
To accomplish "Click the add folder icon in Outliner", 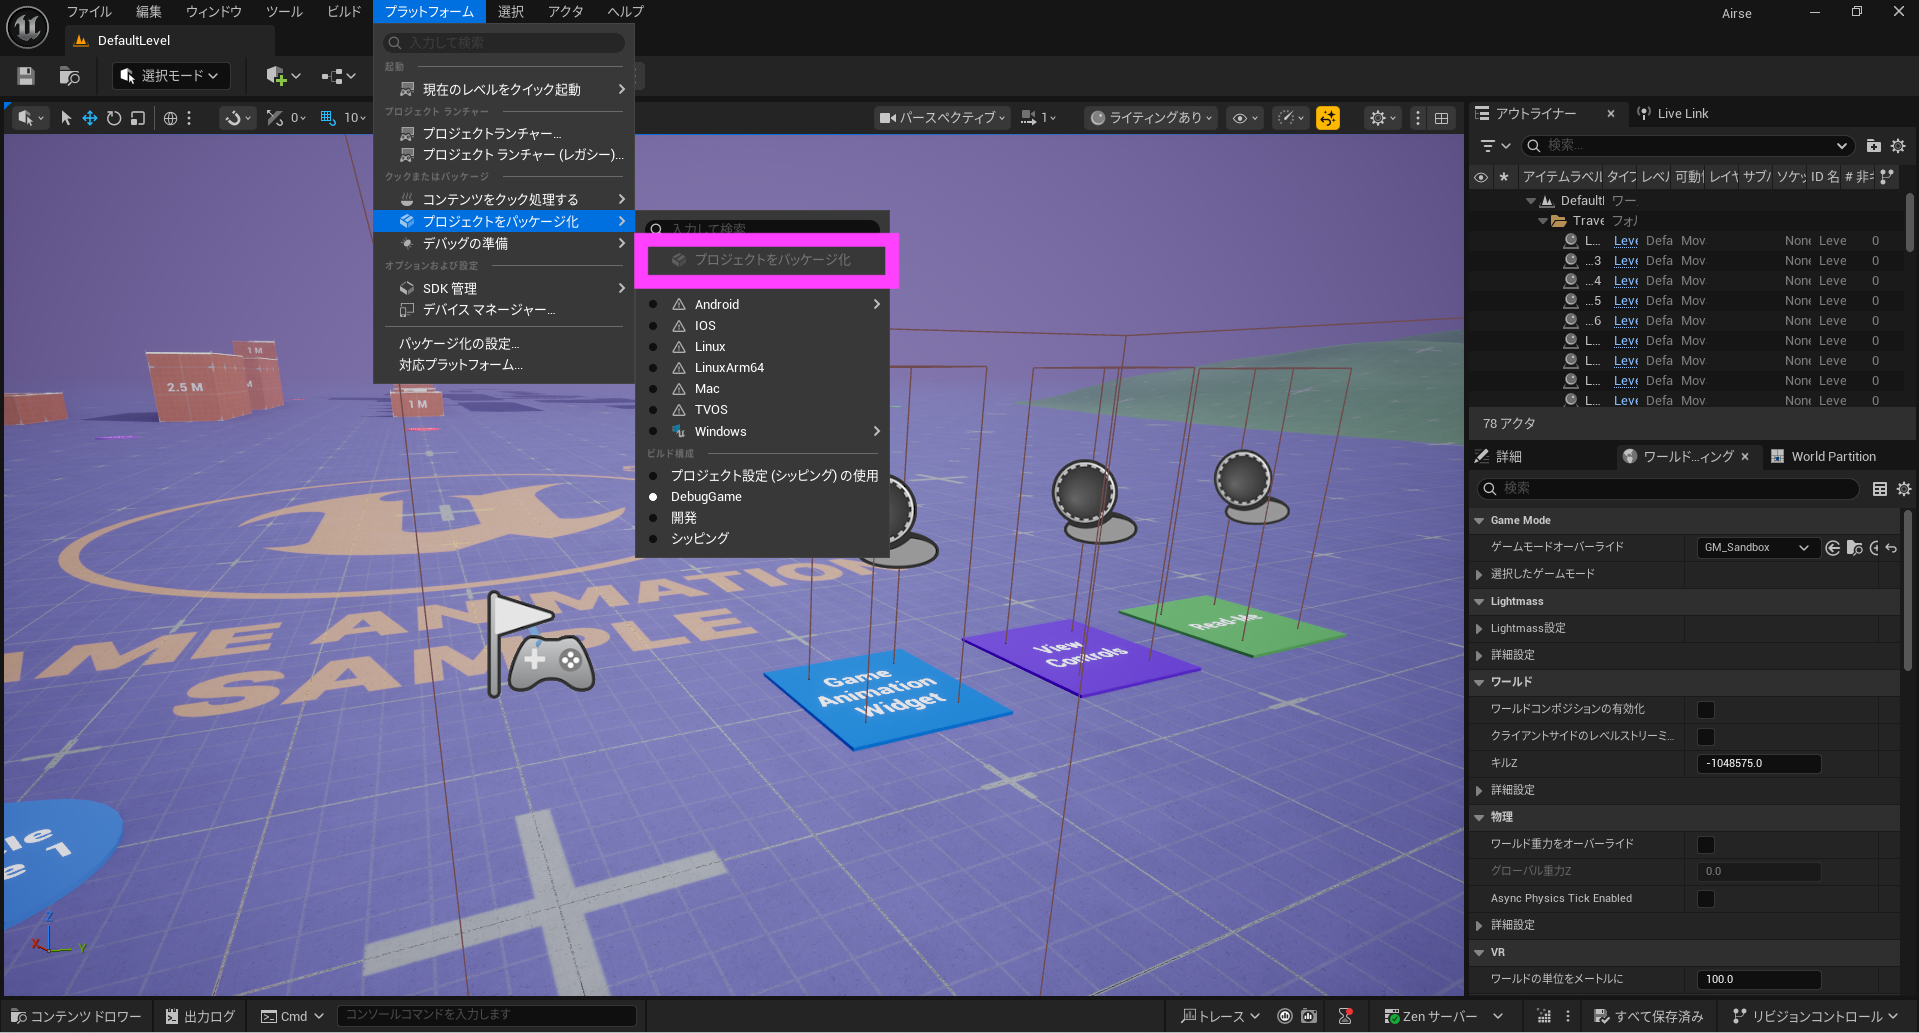I will [x=1873, y=146].
